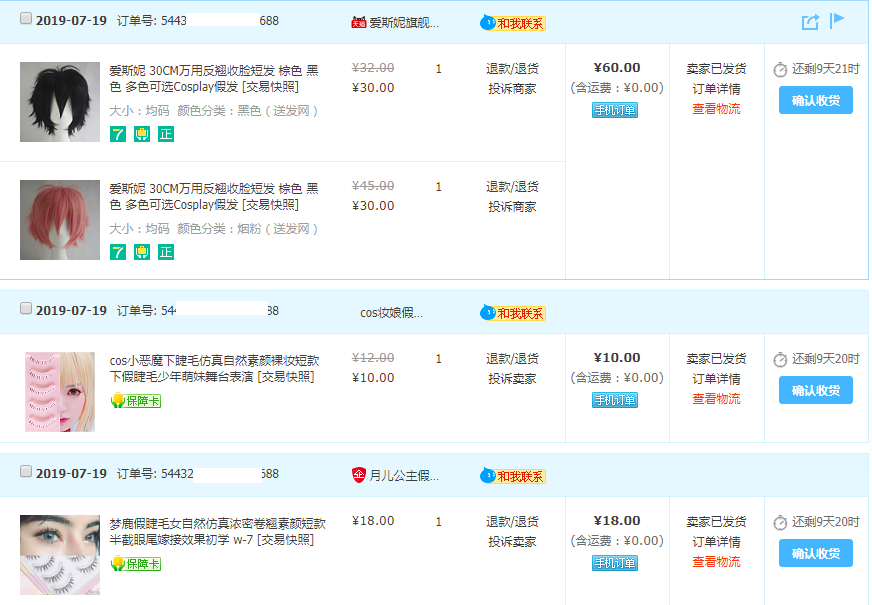Click 退款/退货 for the pink wig item
Screen dimensions: 872x605
click(512, 187)
